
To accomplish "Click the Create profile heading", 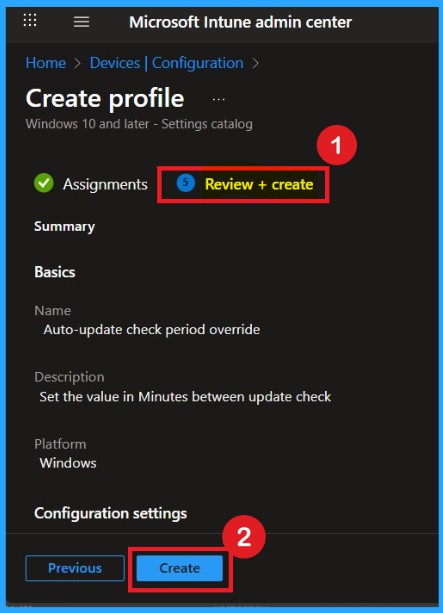I will (x=105, y=98).
